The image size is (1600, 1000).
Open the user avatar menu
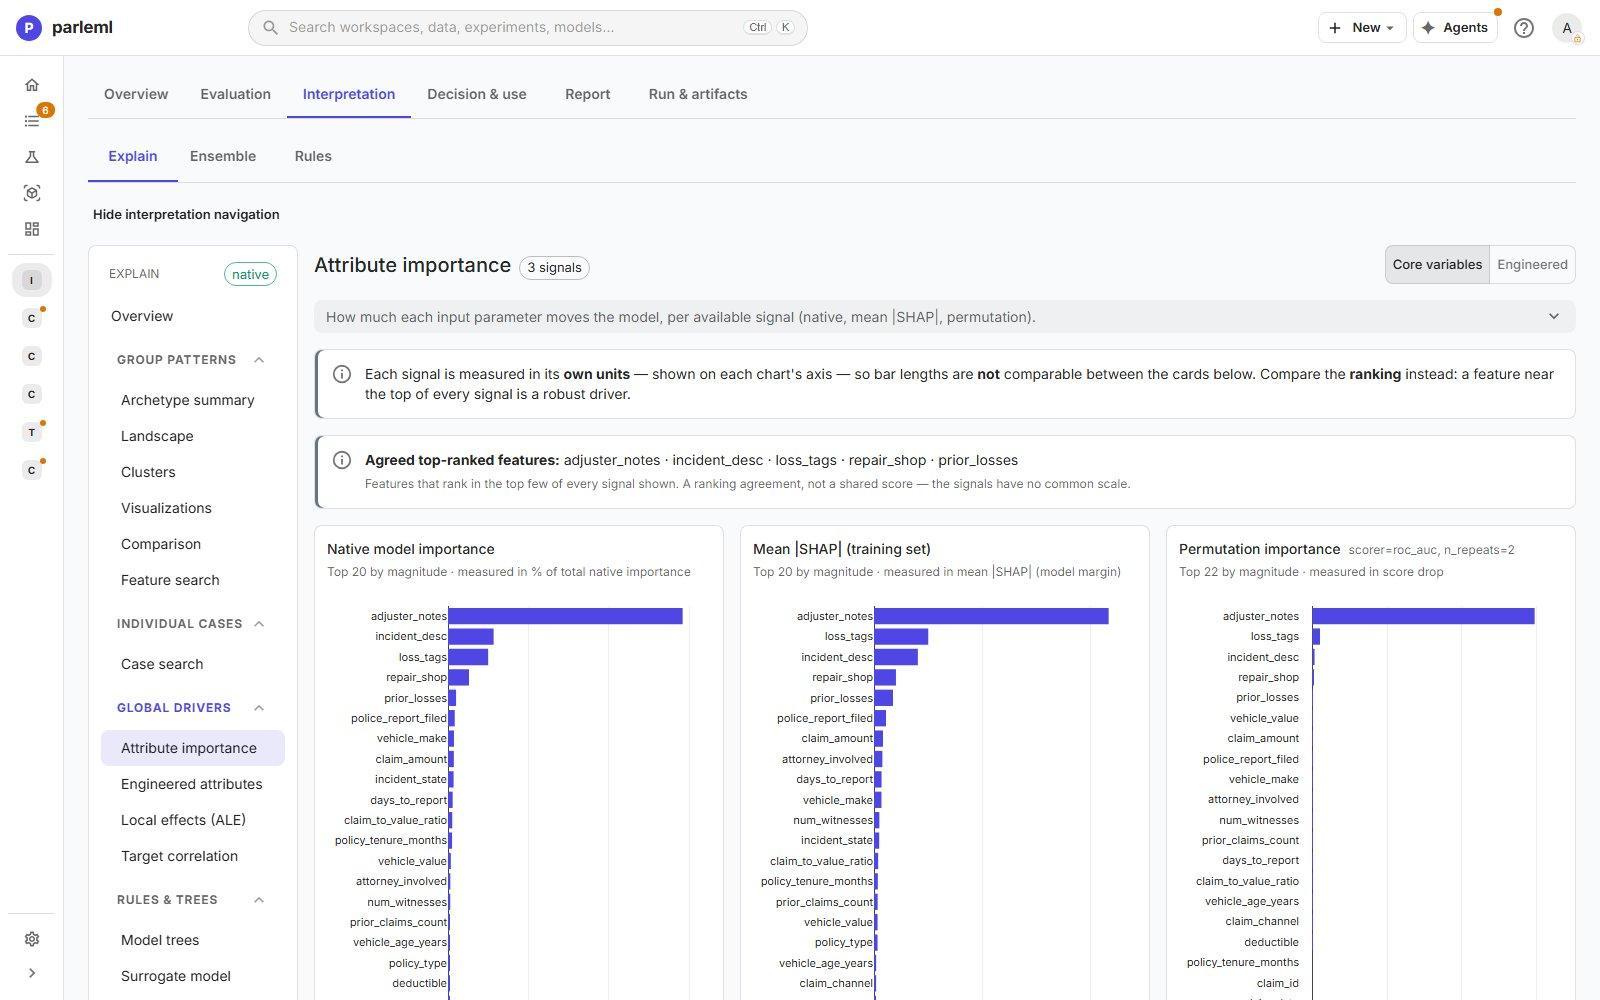(1567, 28)
